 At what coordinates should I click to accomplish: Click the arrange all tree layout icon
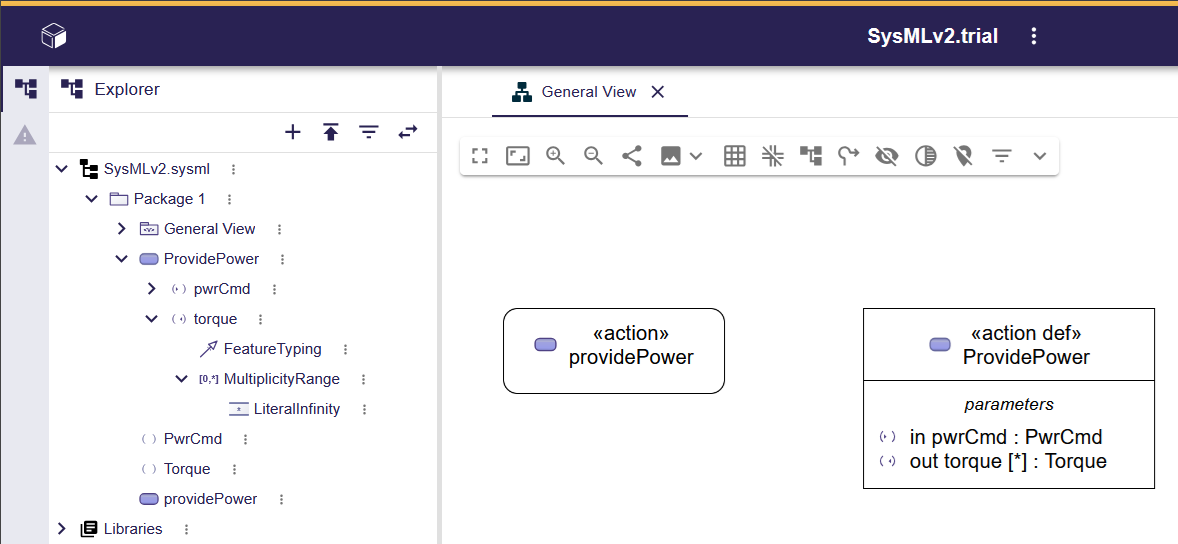pos(811,156)
